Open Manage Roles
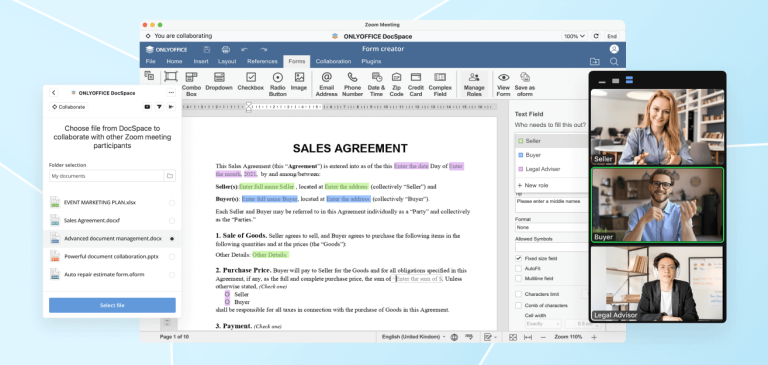The image size is (768, 365). pyautogui.click(x=474, y=84)
